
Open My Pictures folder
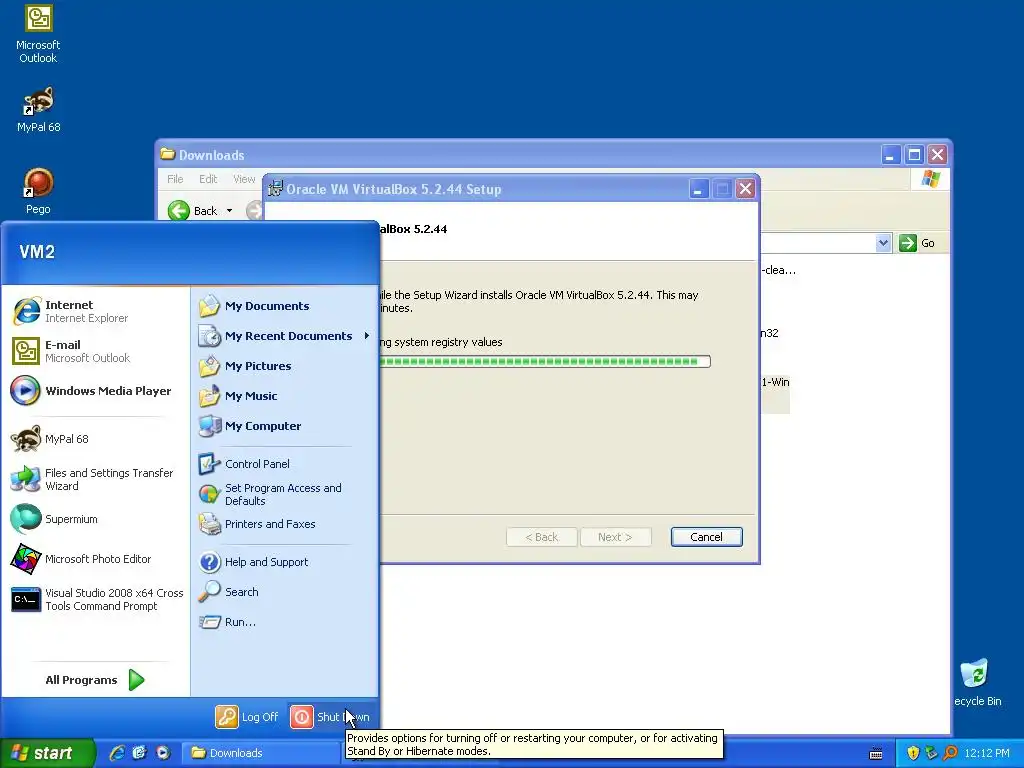285,366
